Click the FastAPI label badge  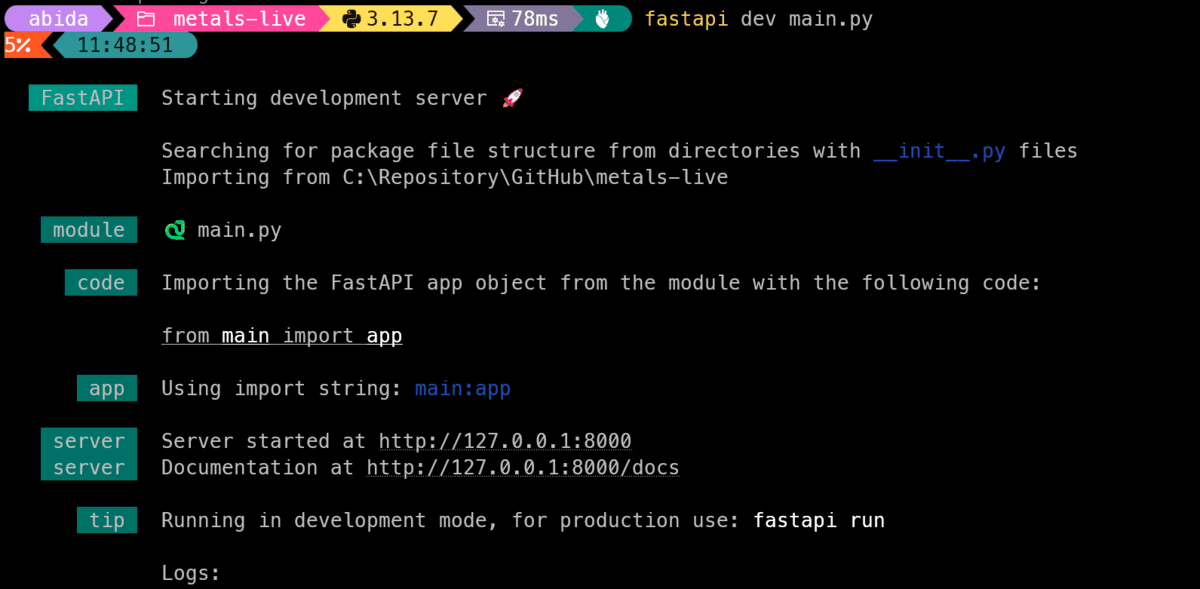[x=83, y=98]
